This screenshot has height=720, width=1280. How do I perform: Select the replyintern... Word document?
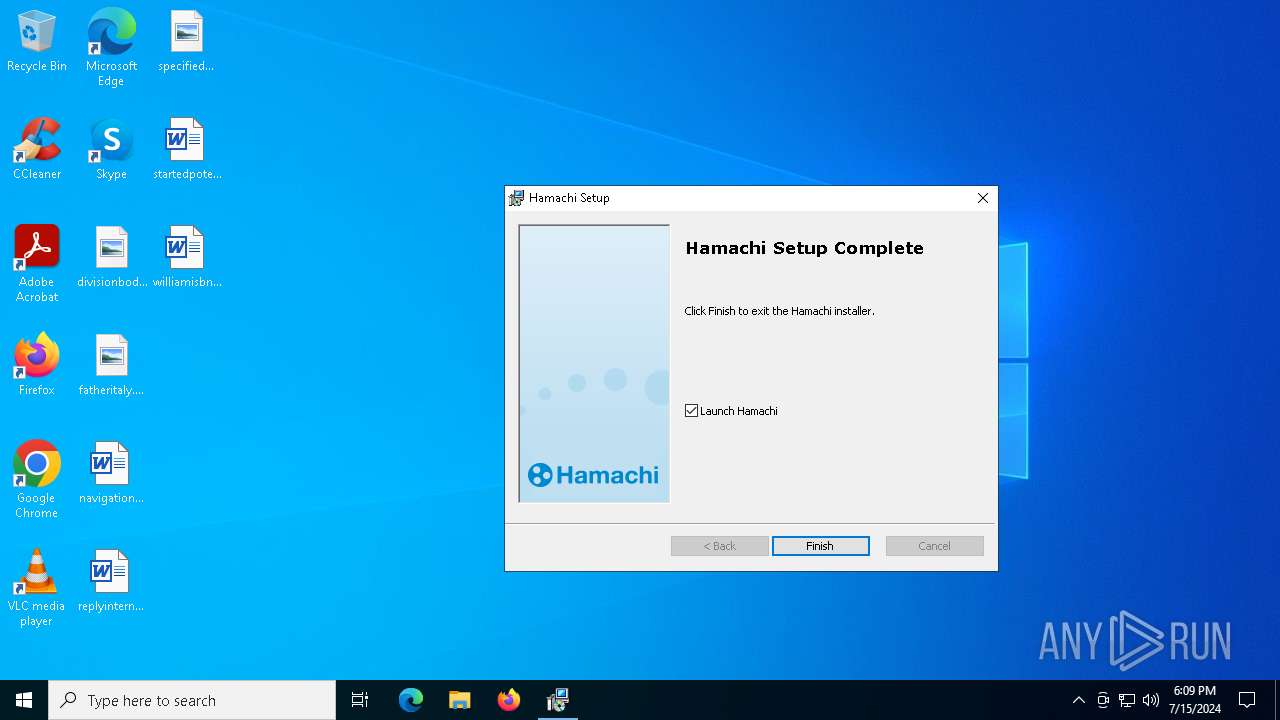point(111,581)
